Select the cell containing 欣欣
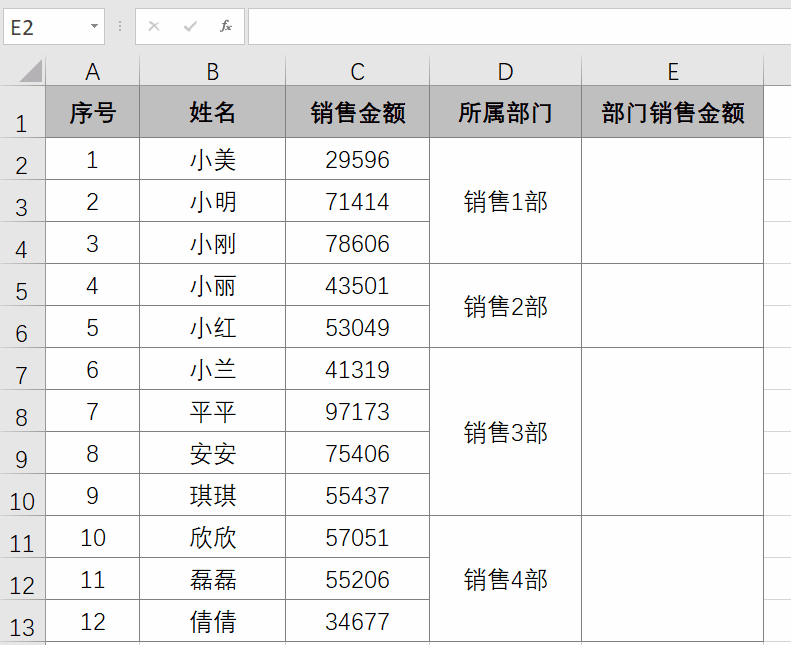 tap(212, 537)
